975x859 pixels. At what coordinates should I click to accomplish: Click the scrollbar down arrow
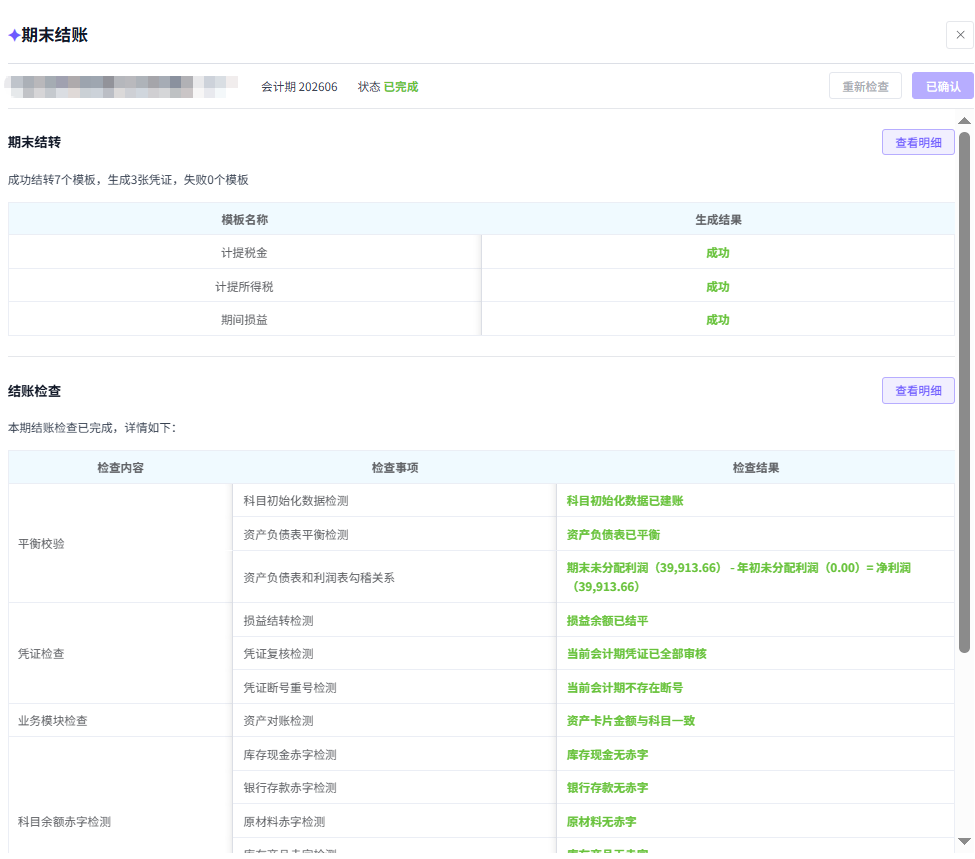[x=964, y=841]
